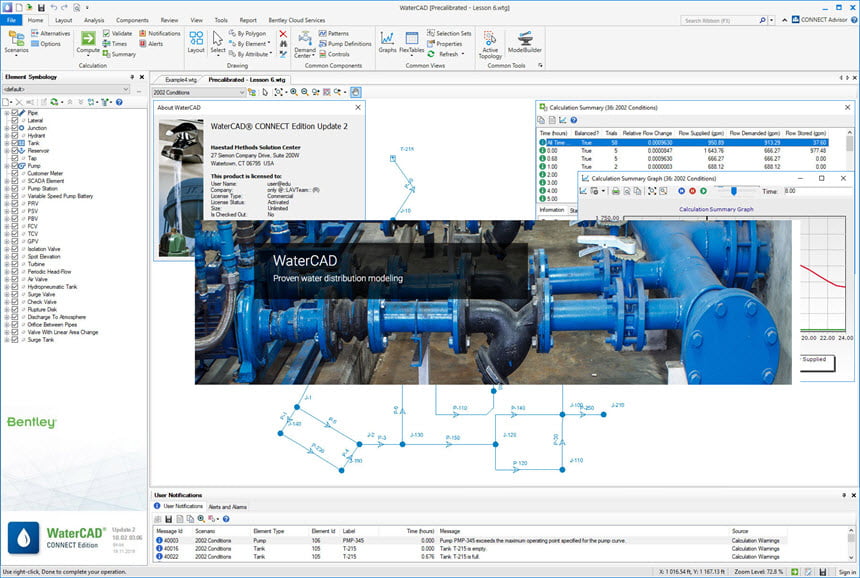Expand the Turbine tree node

tap(7, 264)
